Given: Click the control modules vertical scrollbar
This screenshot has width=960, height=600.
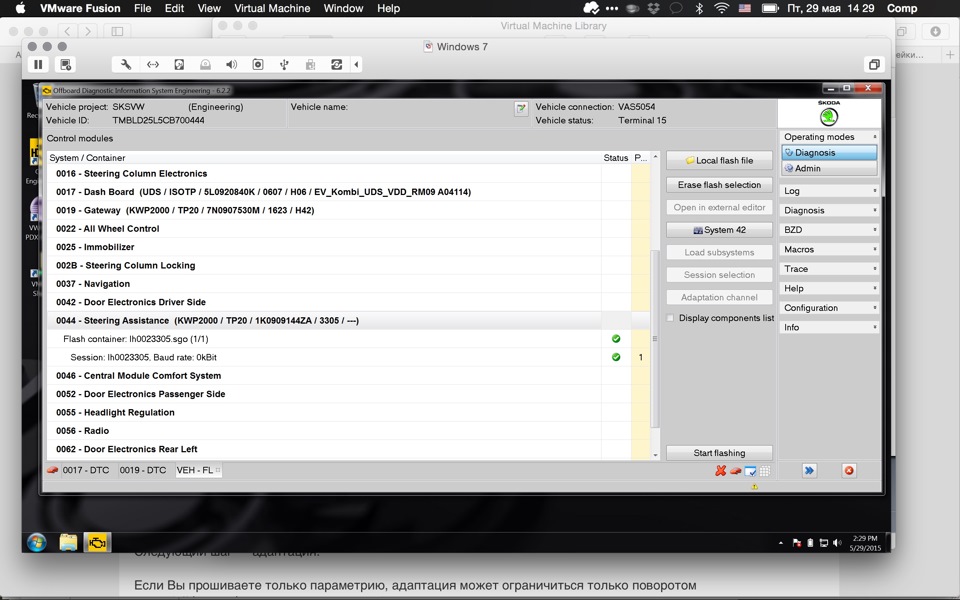Looking at the screenshot, I should pyautogui.click(x=655, y=338).
